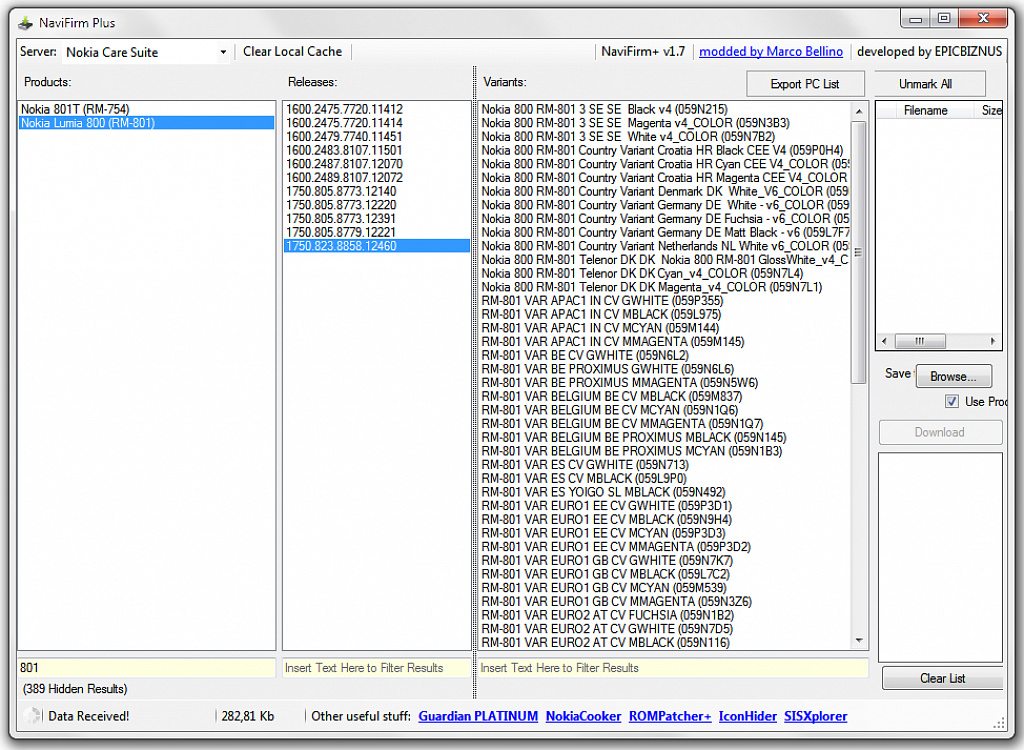The image size is (1024, 750).
Task: Open the Server combo box dropdown arrow
Action: [x=223, y=52]
